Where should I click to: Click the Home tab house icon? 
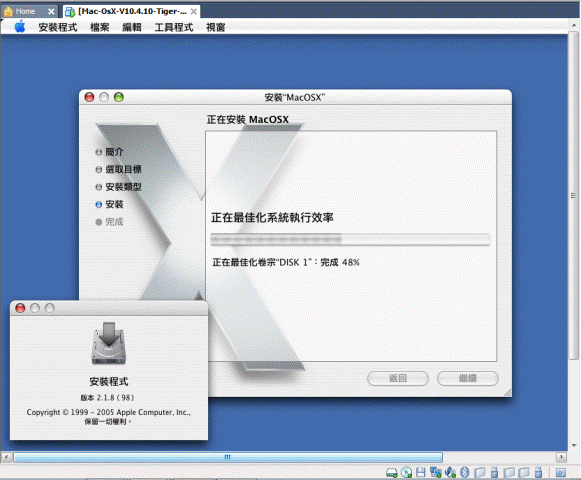coord(8,12)
